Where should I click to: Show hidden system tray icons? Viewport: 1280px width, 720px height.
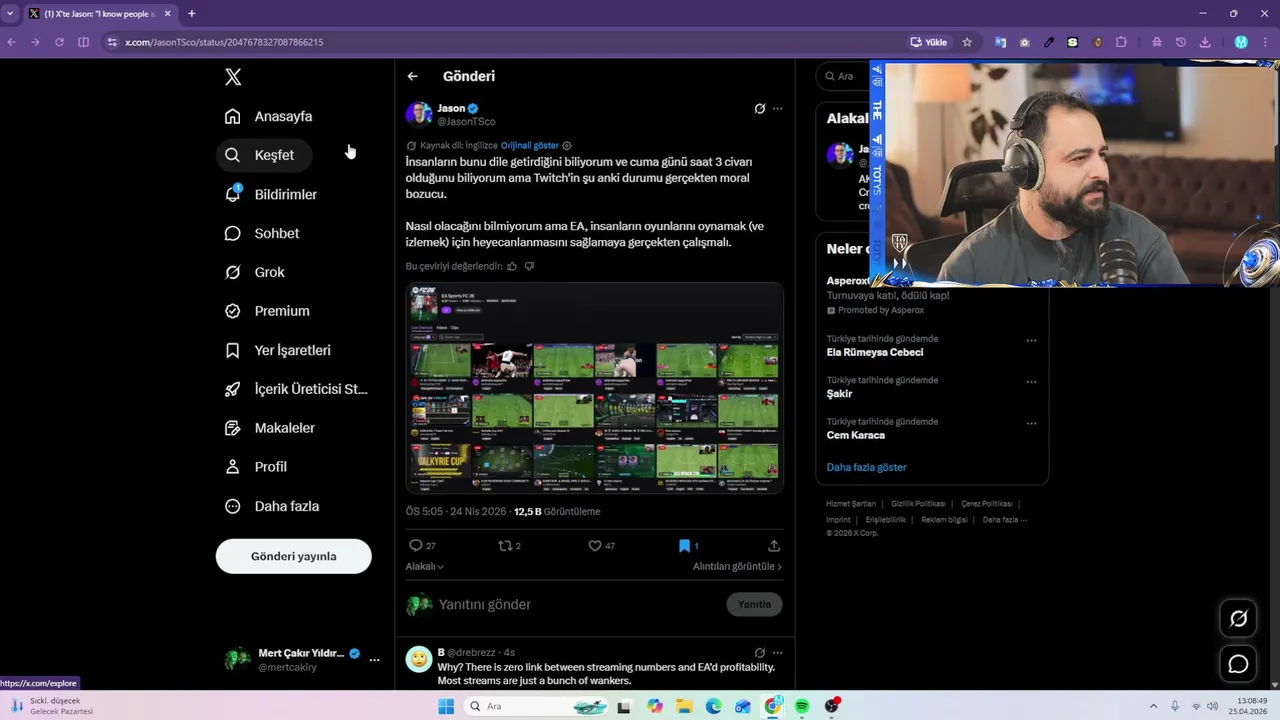[1155, 706]
